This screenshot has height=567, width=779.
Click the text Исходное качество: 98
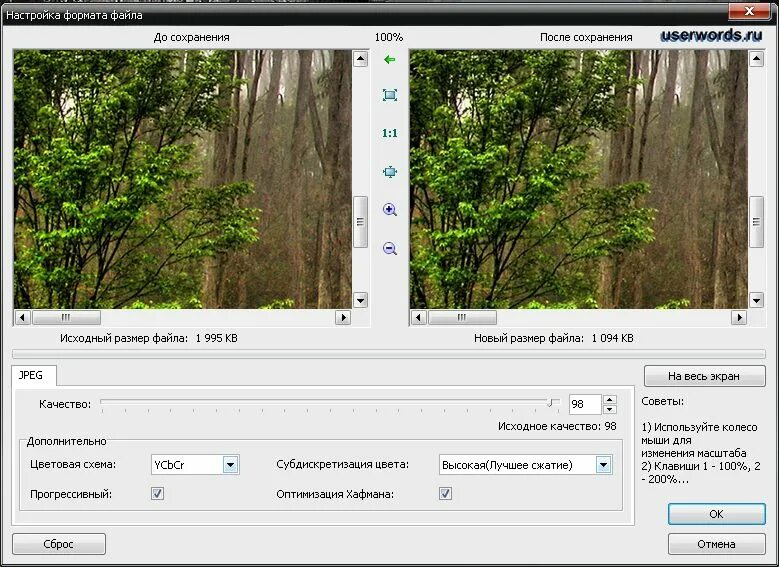[557, 426]
